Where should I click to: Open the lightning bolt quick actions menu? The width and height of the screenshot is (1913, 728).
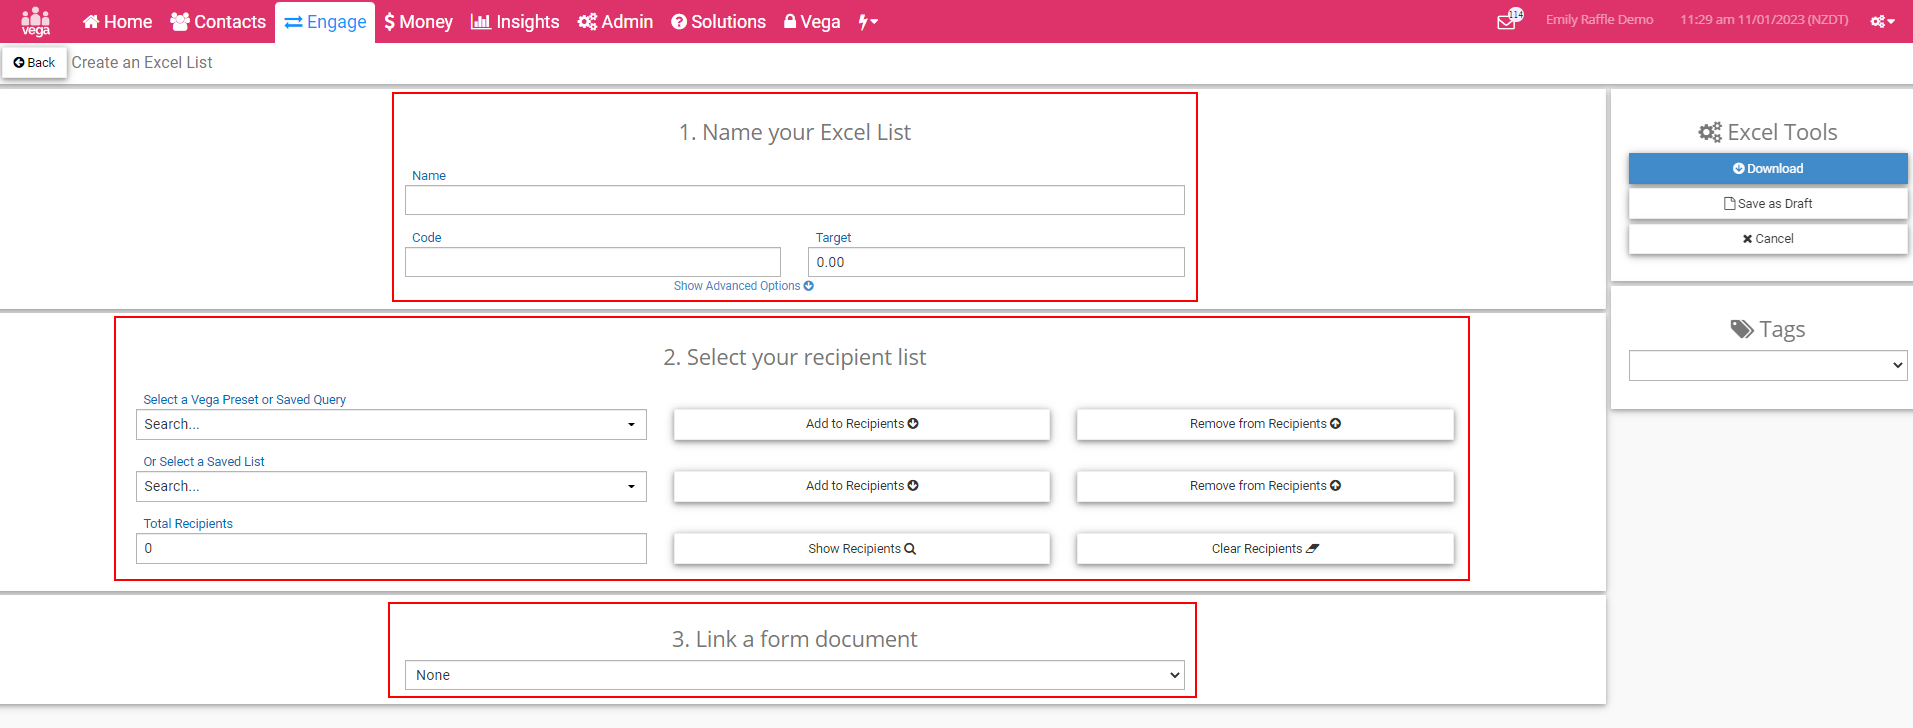(867, 22)
